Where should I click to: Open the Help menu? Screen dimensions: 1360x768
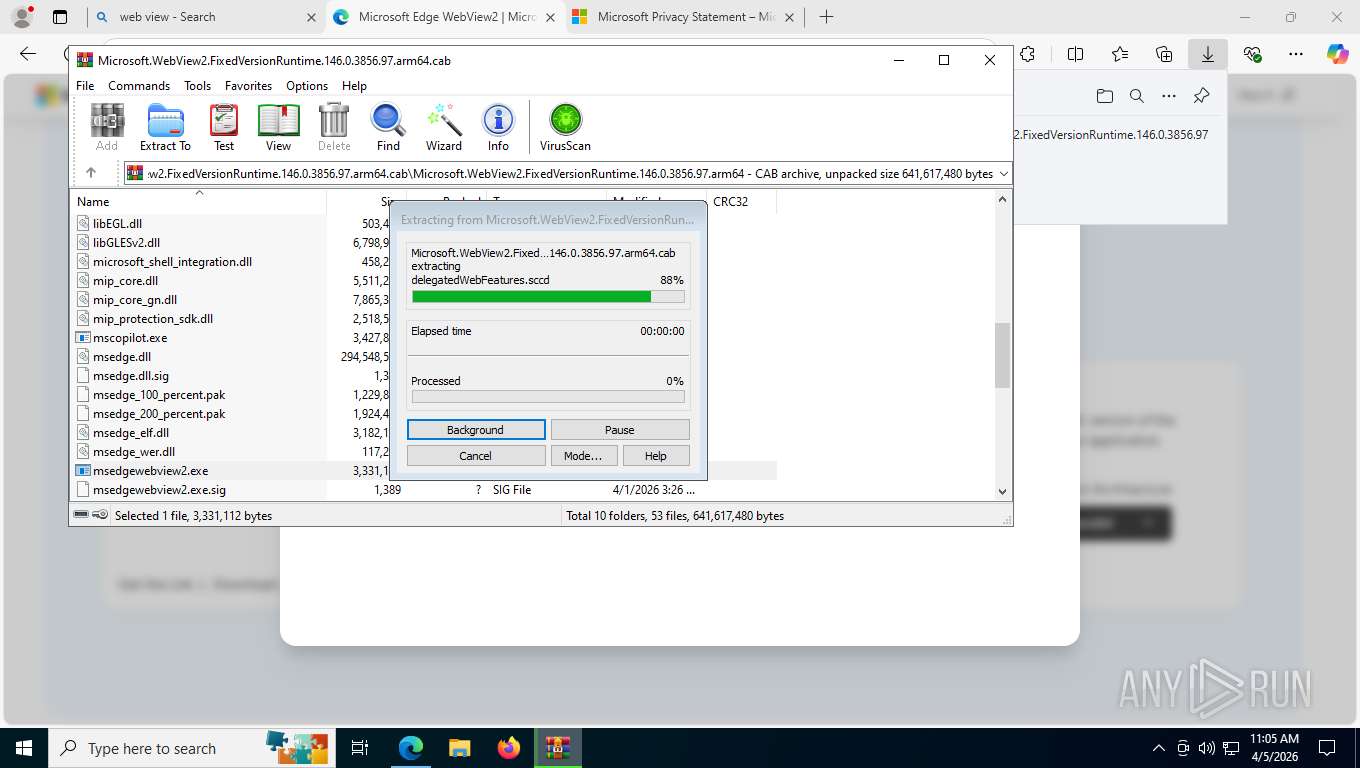click(x=354, y=86)
